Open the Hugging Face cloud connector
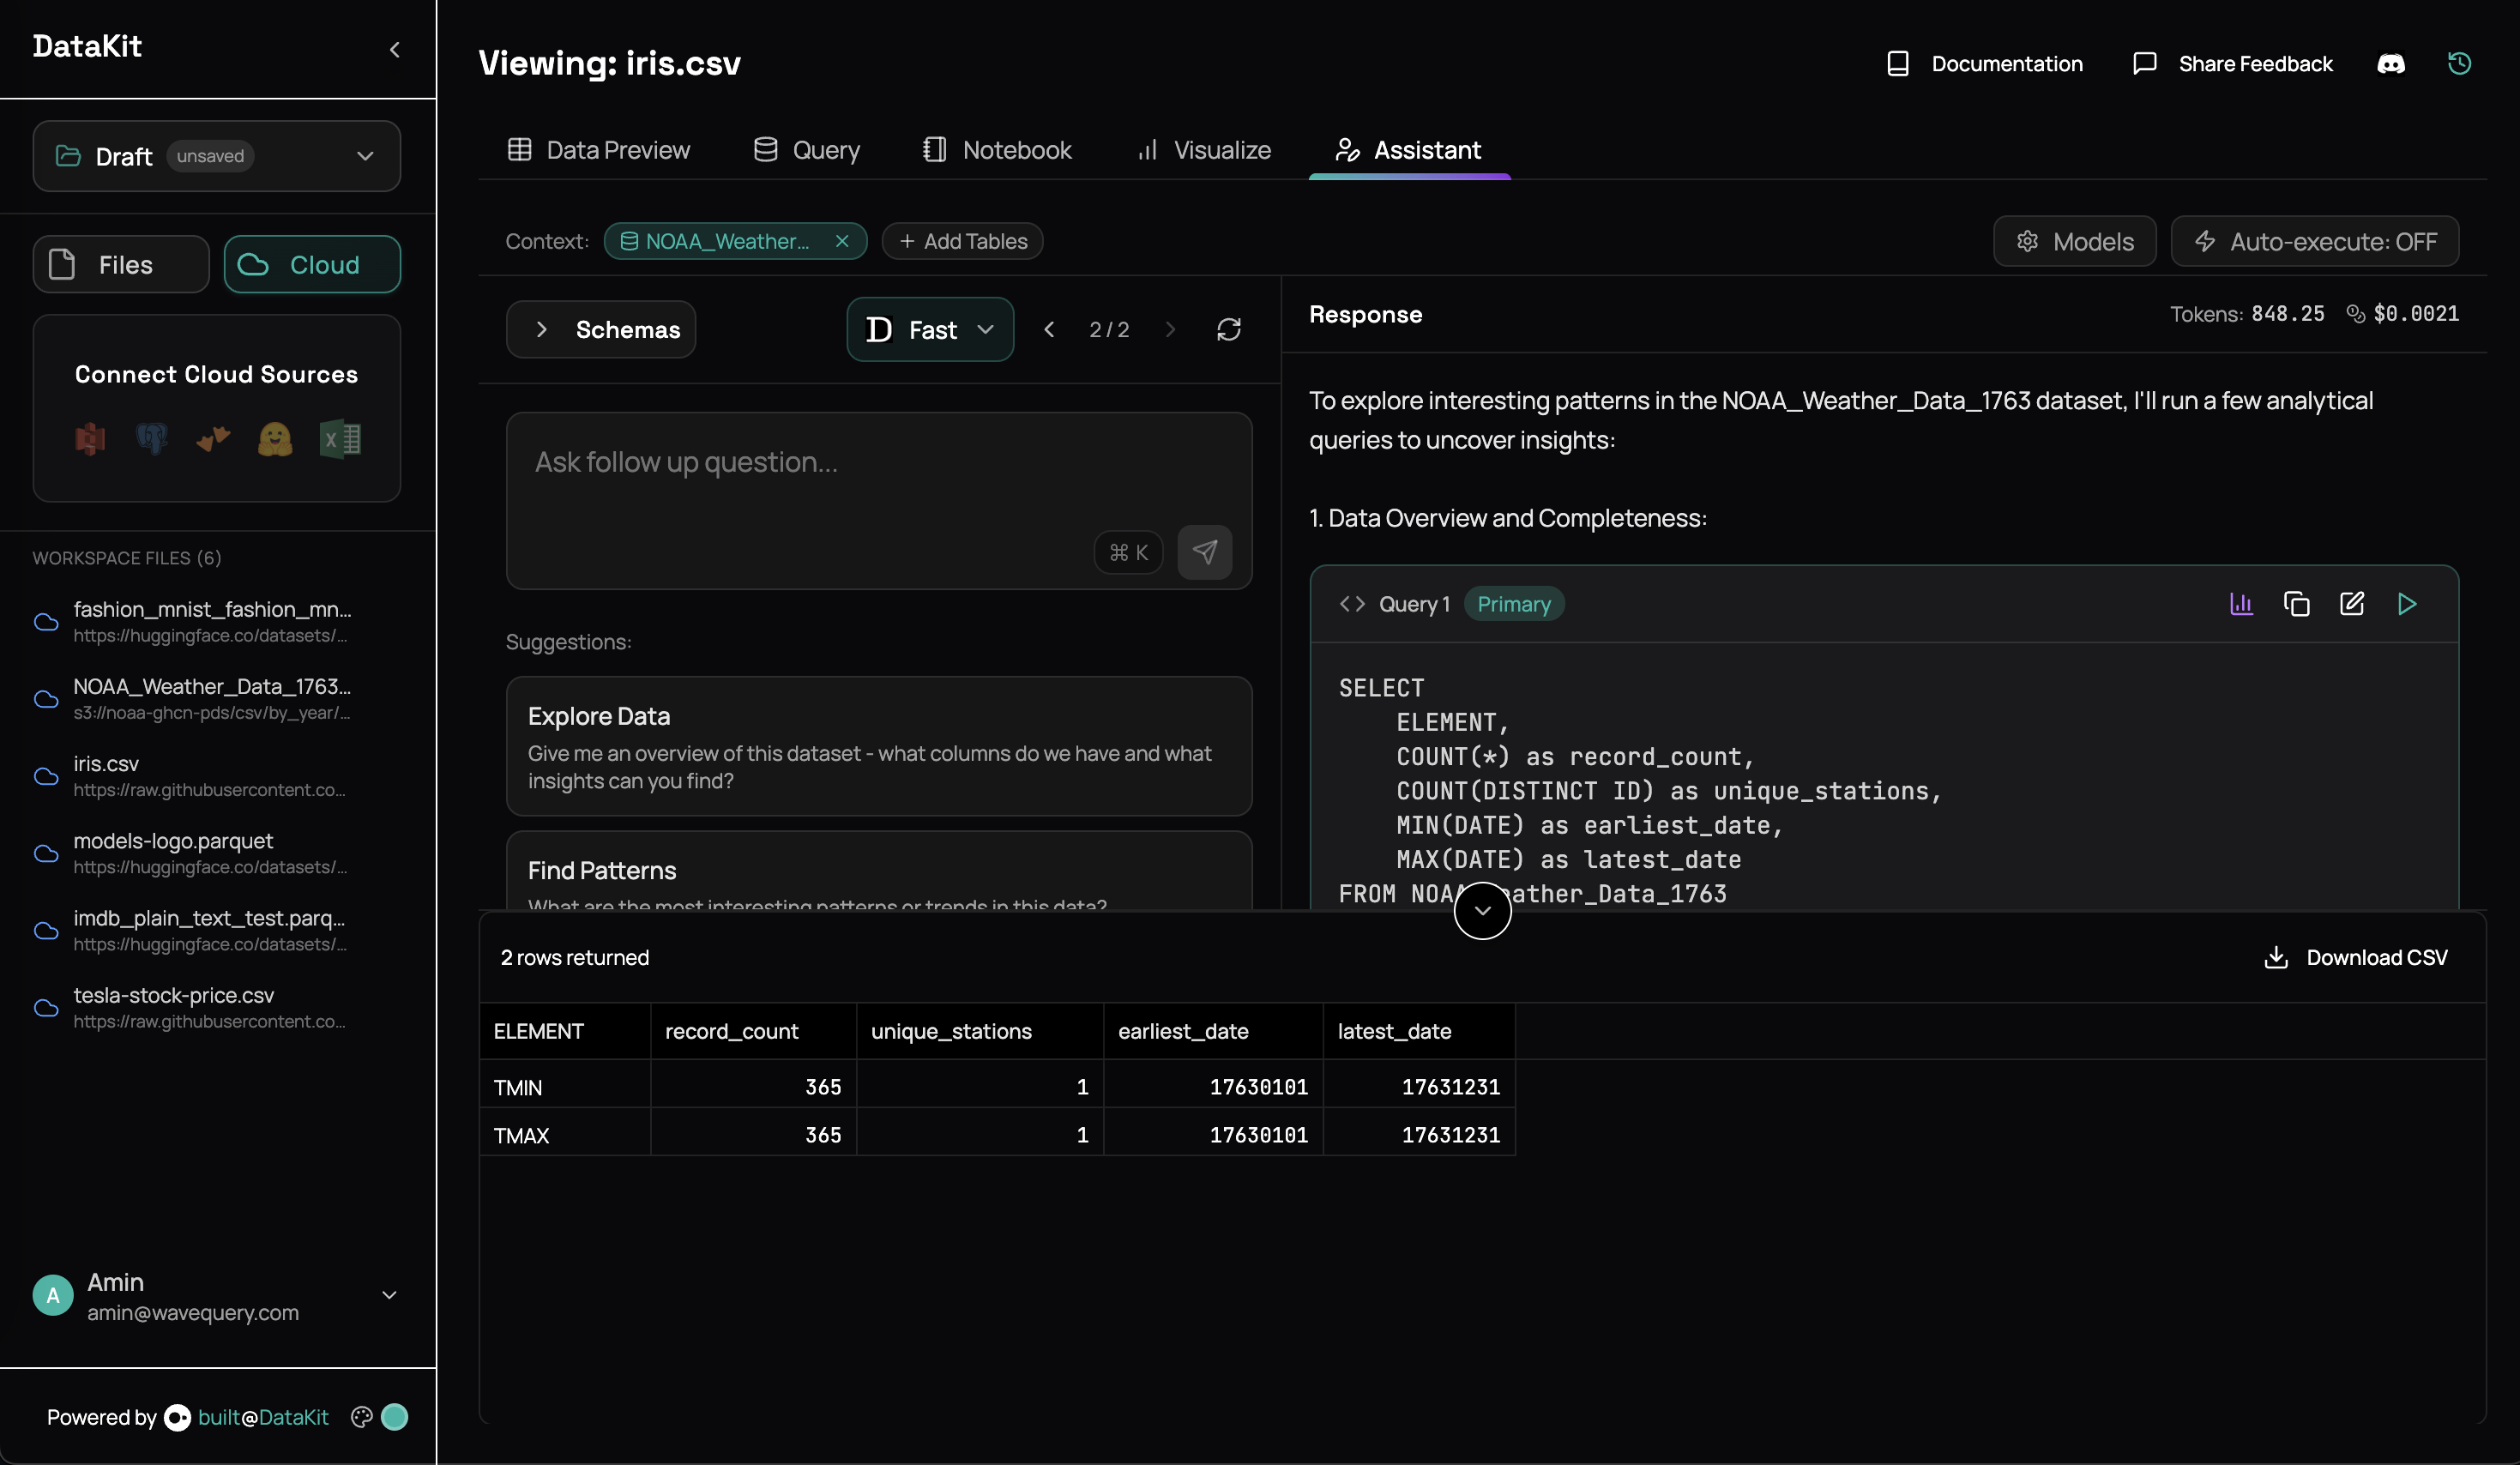The image size is (2520, 1465). (x=275, y=440)
